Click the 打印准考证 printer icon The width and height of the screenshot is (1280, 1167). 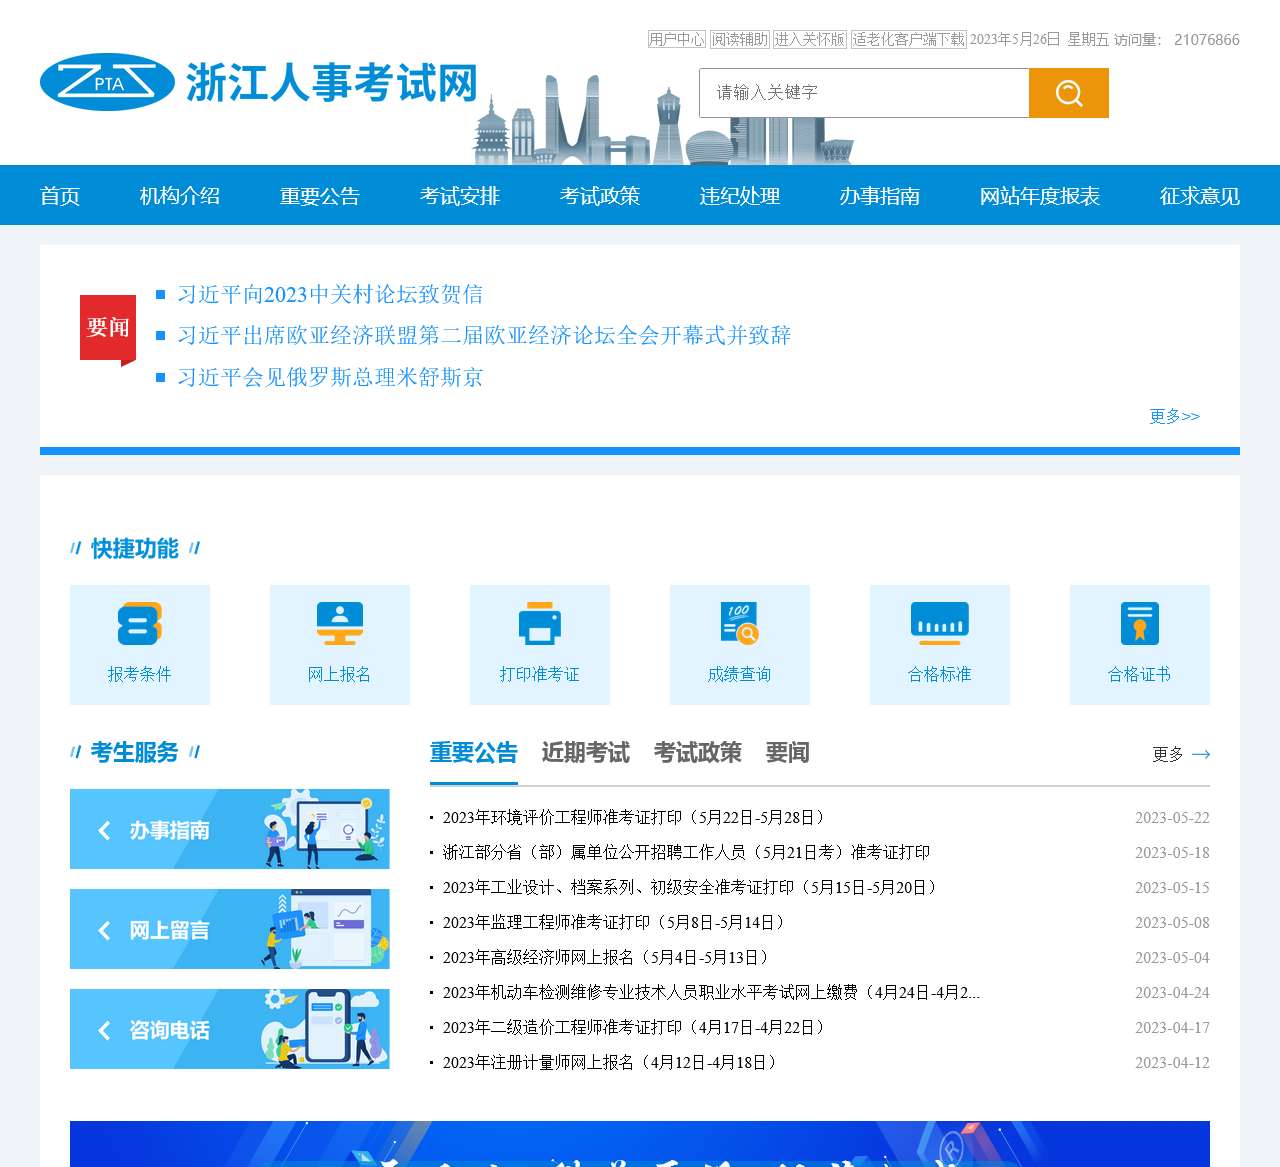[540, 625]
